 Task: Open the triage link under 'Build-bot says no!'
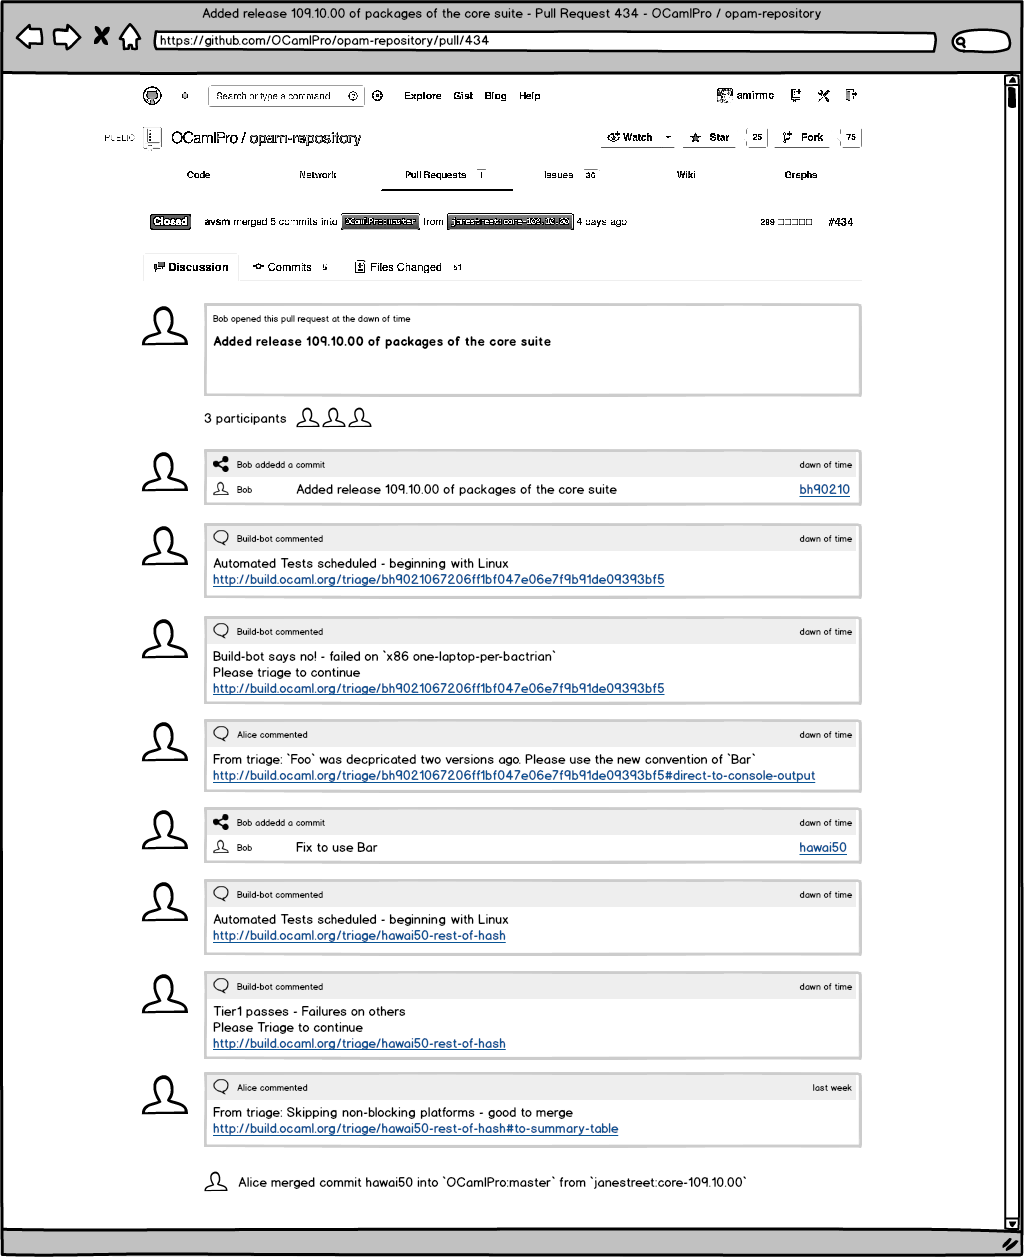tap(439, 689)
